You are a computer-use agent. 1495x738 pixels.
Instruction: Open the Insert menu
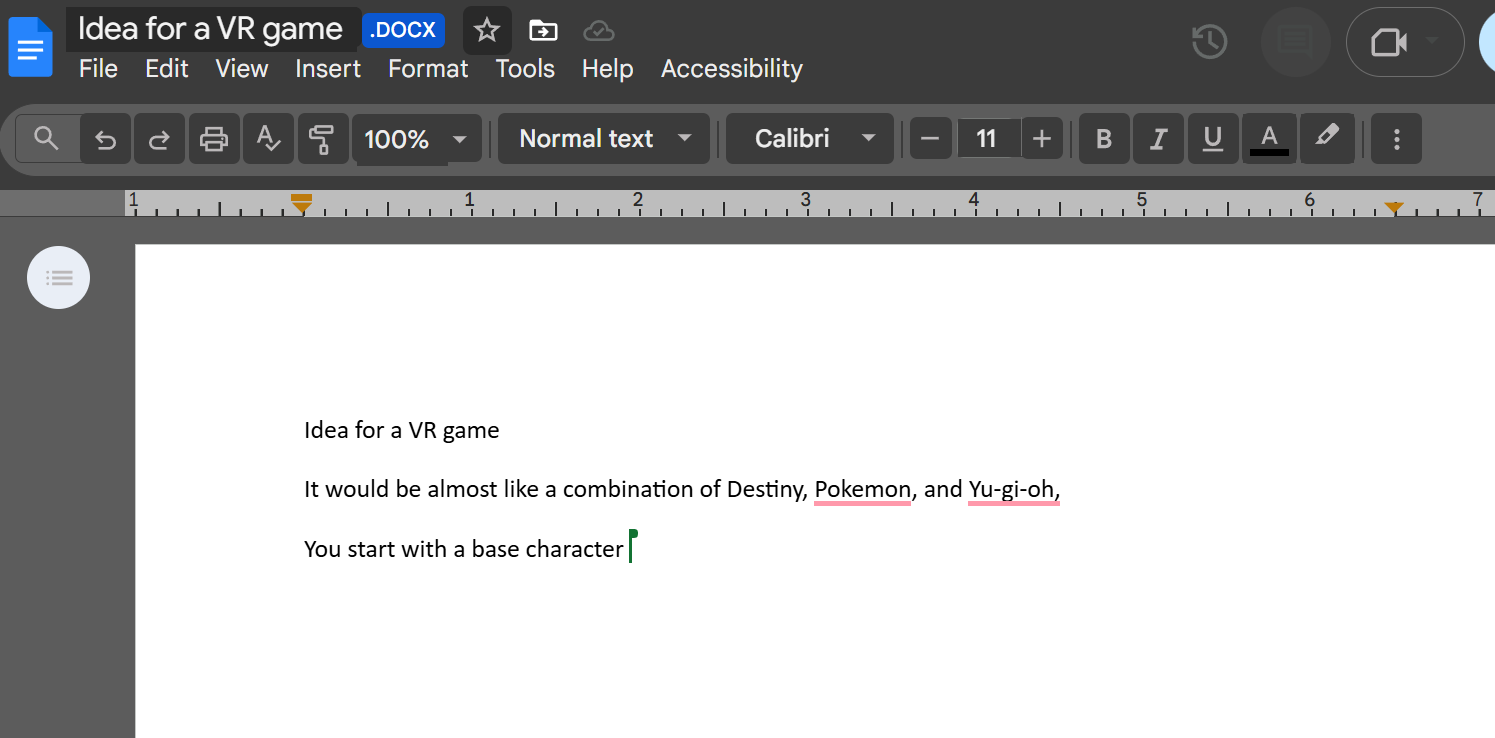328,68
